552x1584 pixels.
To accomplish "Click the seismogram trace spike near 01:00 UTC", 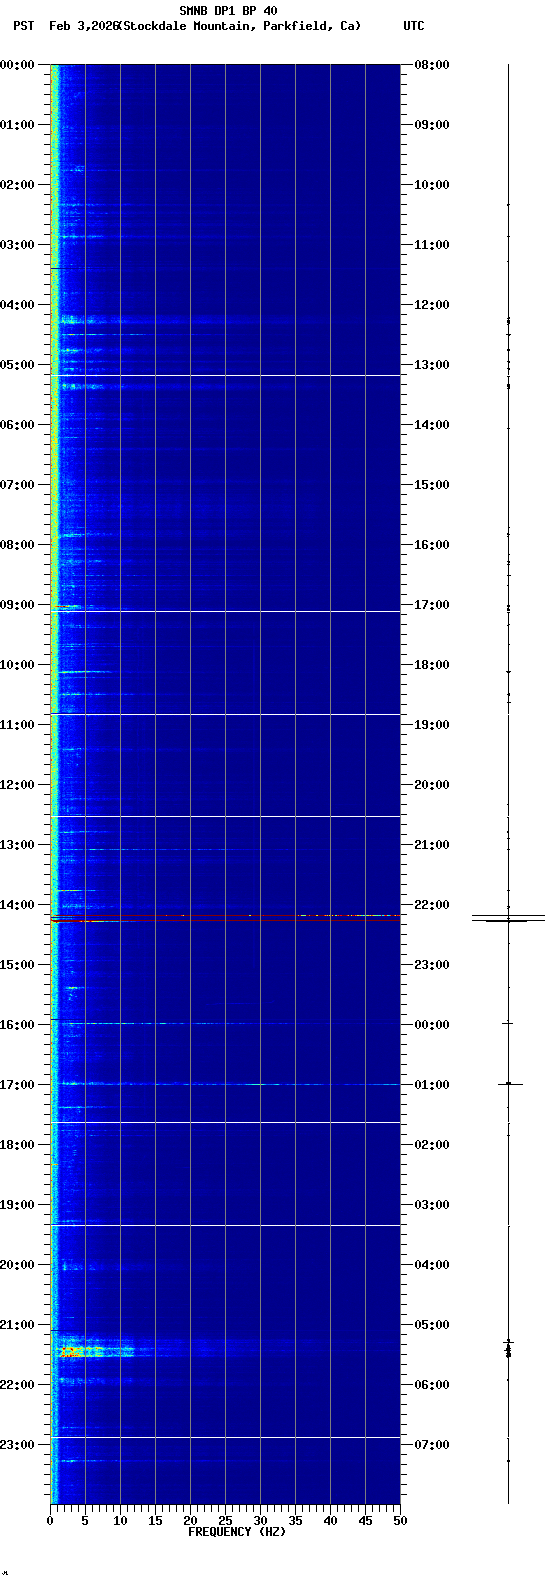I will pyautogui.click(x=510, y=1083).
